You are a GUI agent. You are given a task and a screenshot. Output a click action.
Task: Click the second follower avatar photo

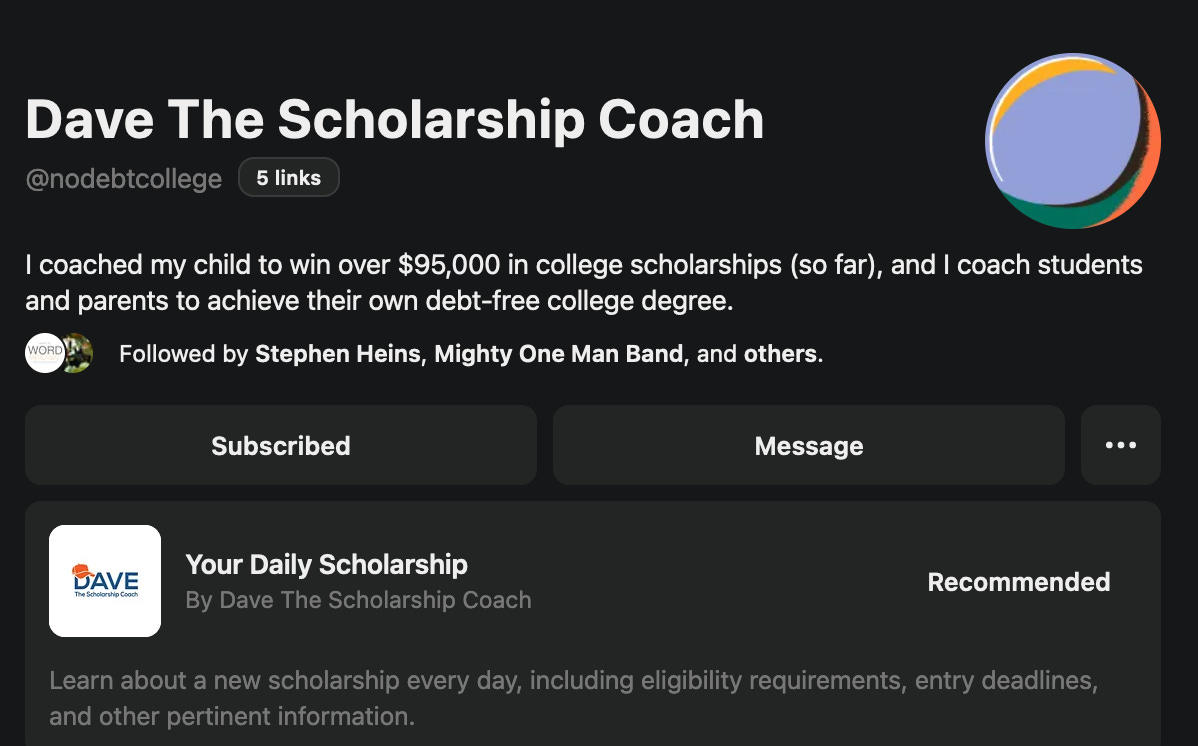pyautogui.click(x=79, y=353)
